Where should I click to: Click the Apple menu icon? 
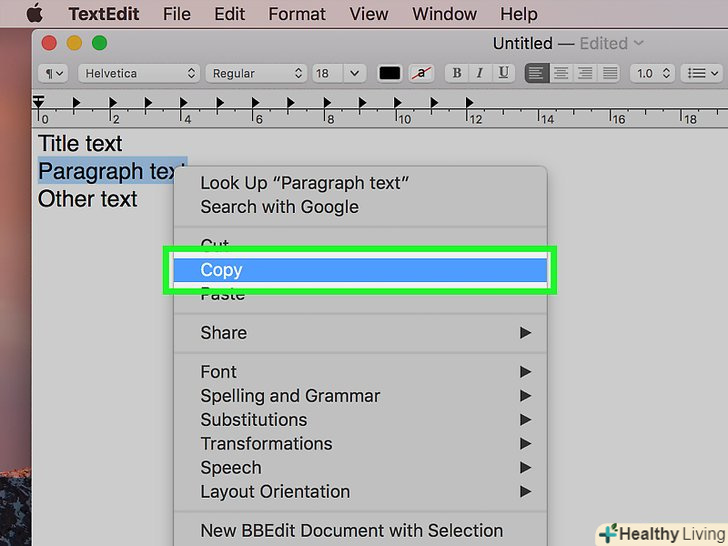[x=34, y=14]
